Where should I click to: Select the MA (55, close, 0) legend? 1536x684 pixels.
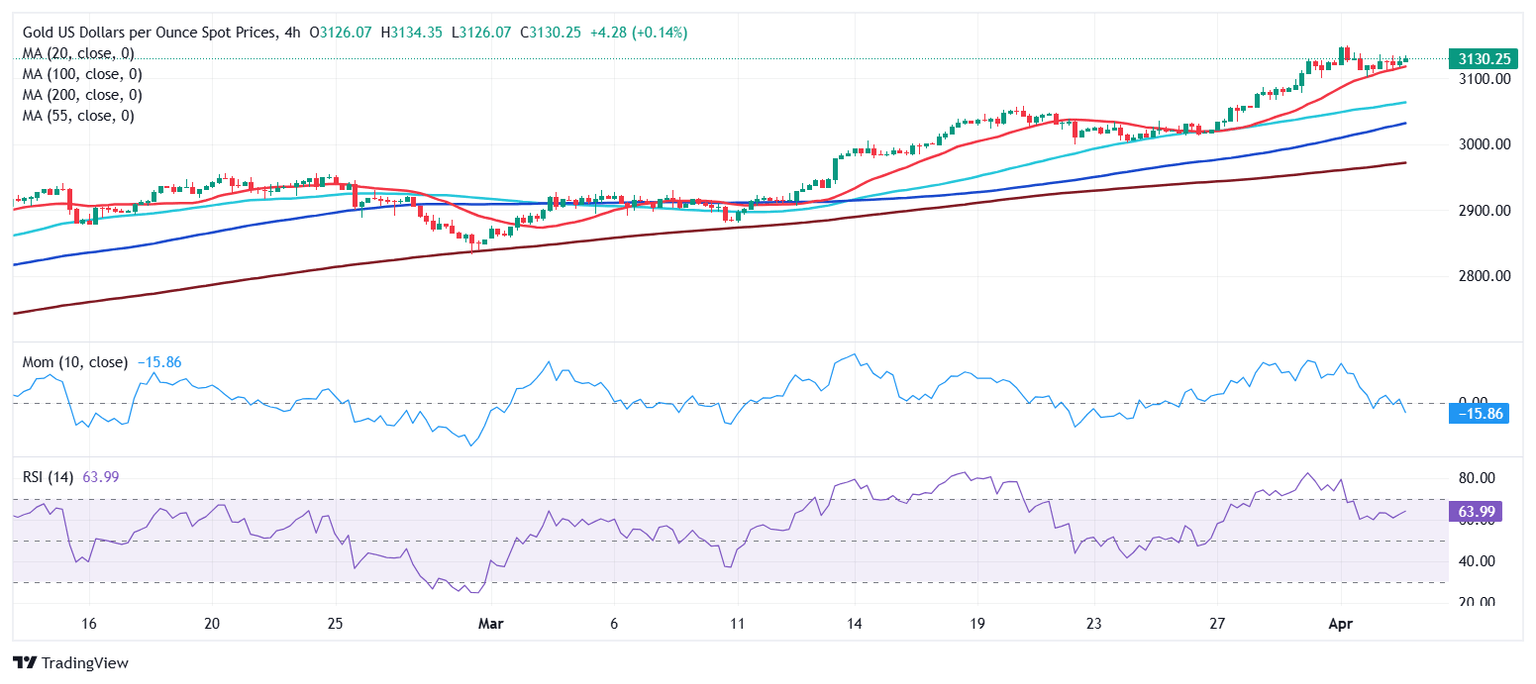(x=78, y=116)
